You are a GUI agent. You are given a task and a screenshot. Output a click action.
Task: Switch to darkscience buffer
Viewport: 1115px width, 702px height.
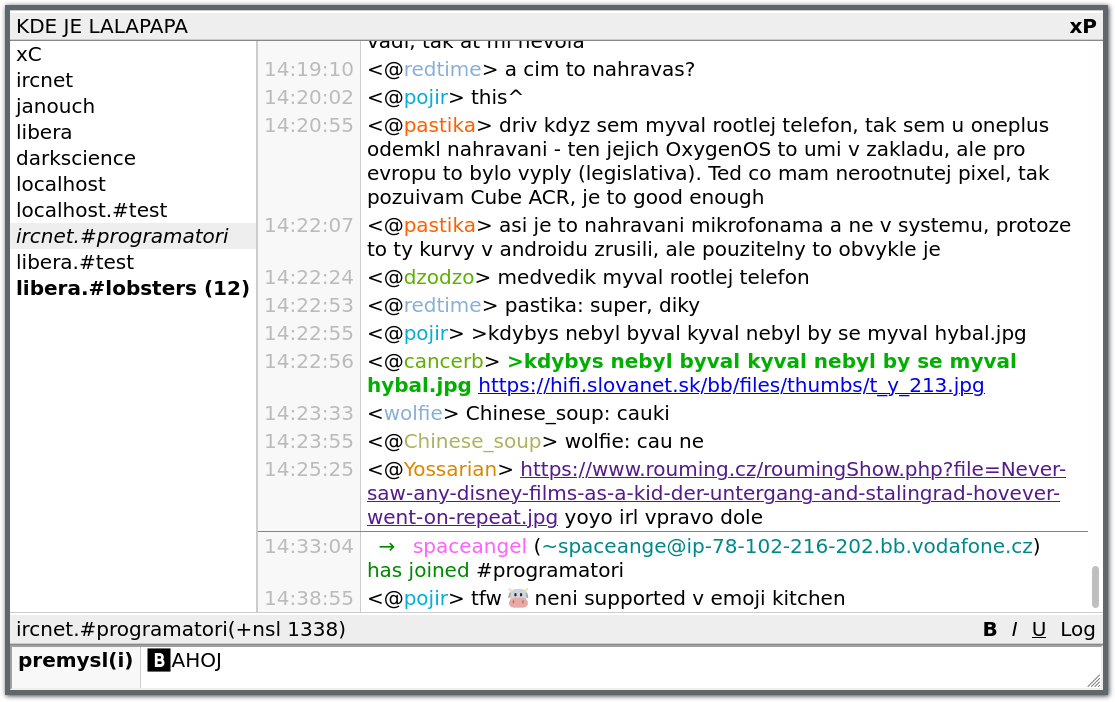click(x=76, y=159)
